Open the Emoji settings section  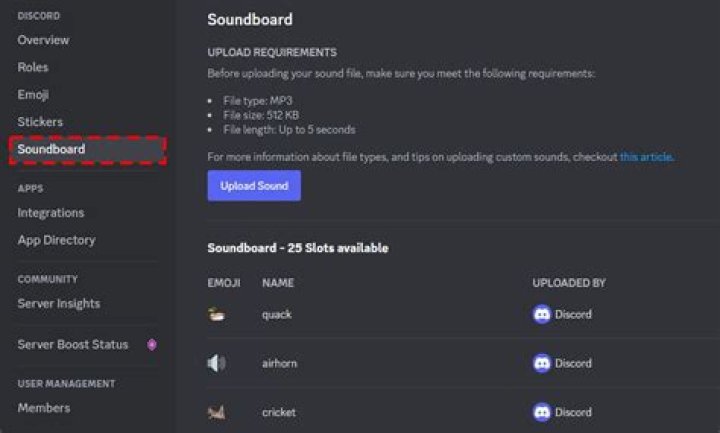[x=33, y=95]
